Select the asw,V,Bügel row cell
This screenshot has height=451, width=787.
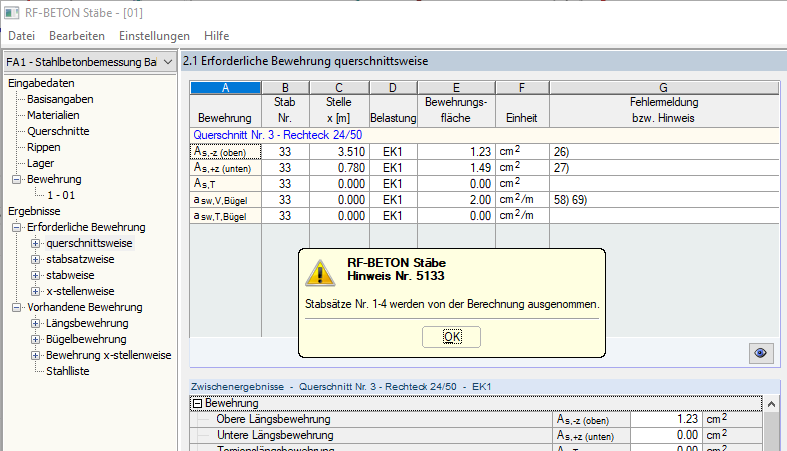[x=225, y=200]
